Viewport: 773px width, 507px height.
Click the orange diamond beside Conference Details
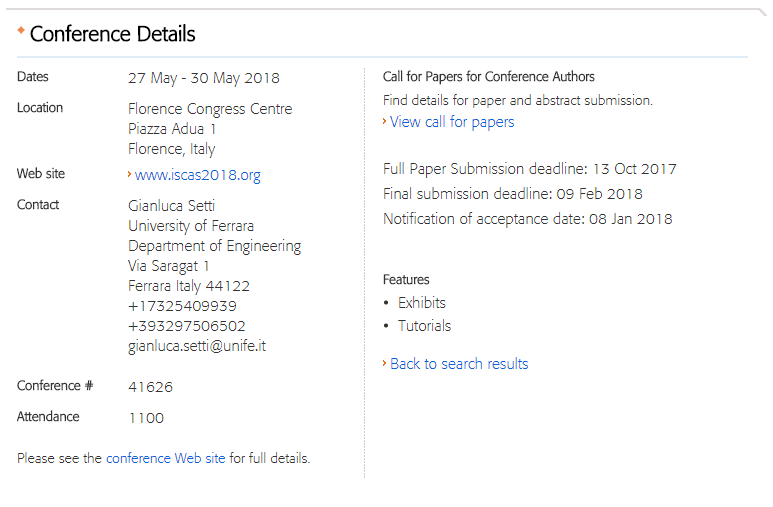coord(21,31)
